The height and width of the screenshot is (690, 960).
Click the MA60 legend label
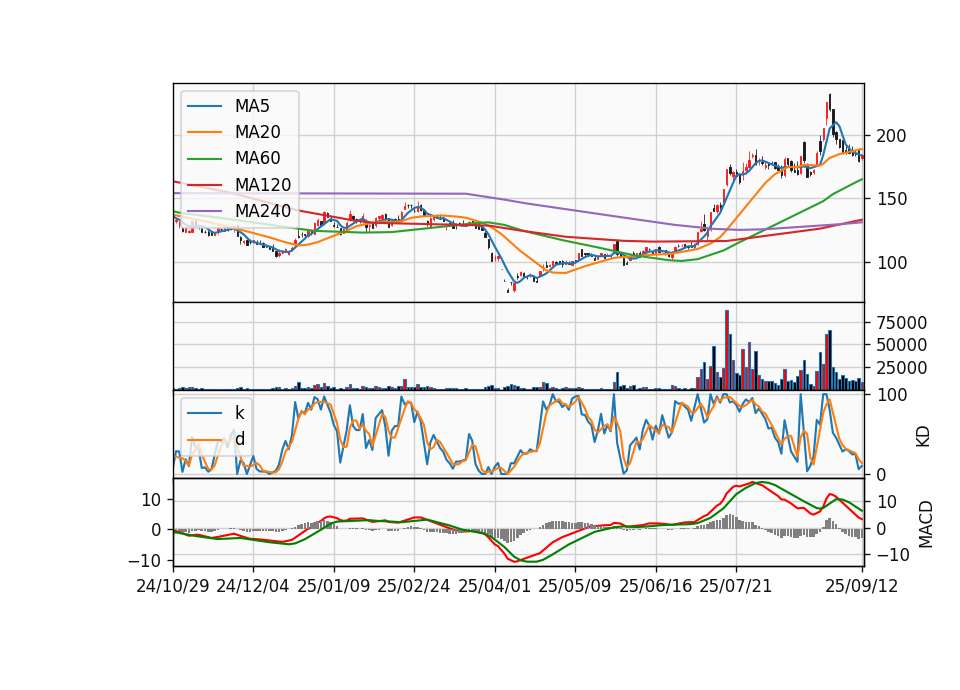pyautogui.click(x=257, y=158)
